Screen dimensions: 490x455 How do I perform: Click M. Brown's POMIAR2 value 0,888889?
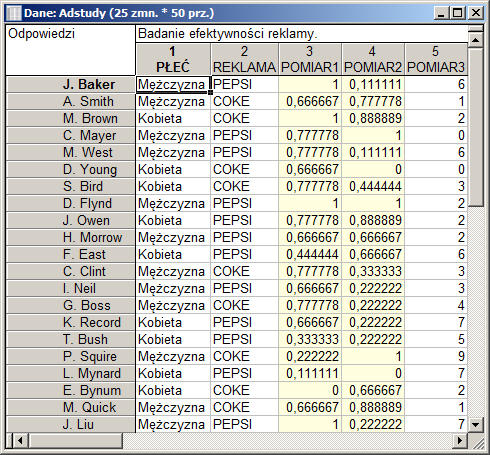(373, 119)
